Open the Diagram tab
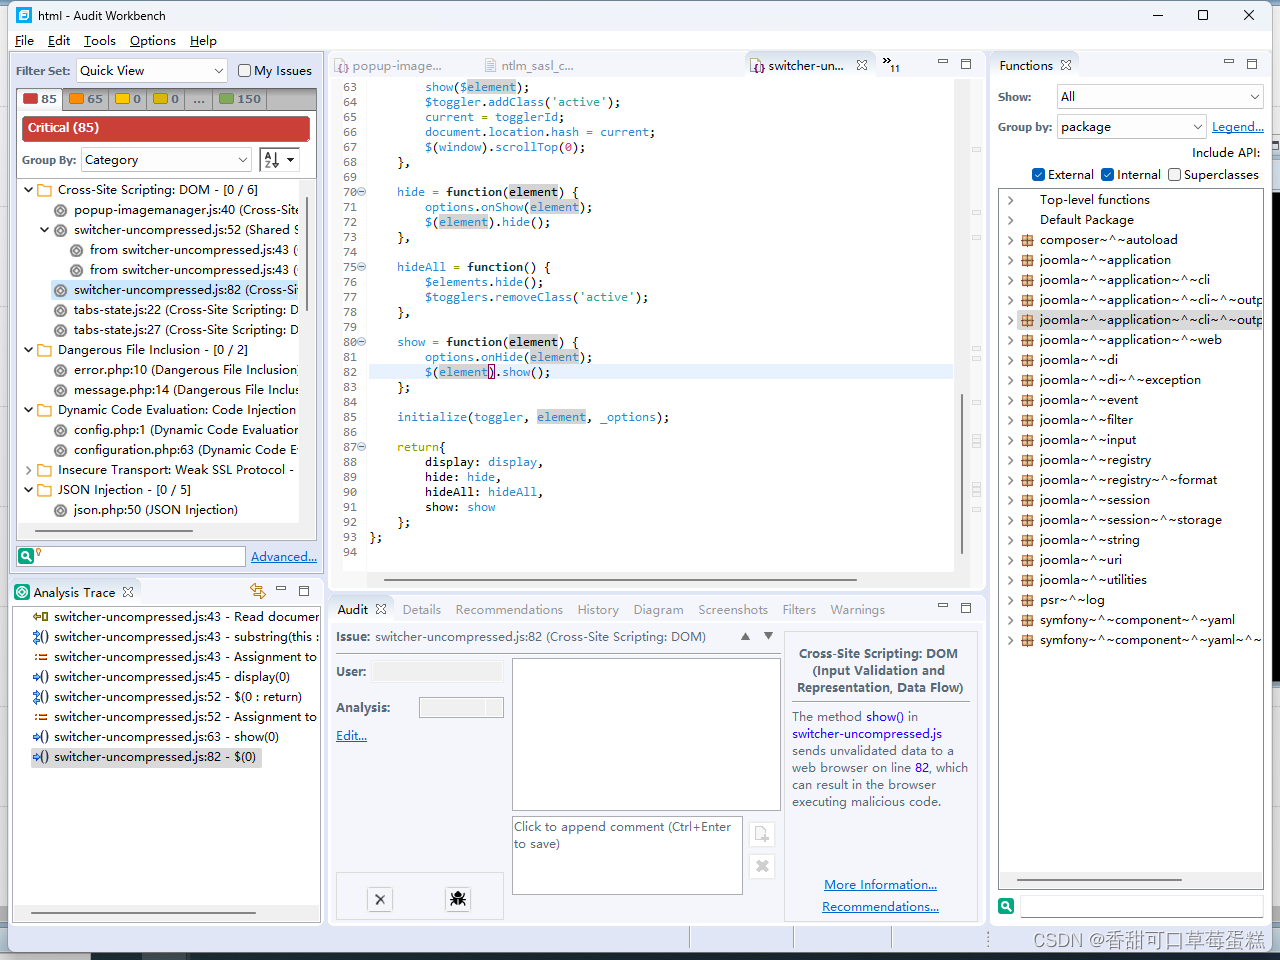The image size is (1280, 960). [x=658, y=609]
